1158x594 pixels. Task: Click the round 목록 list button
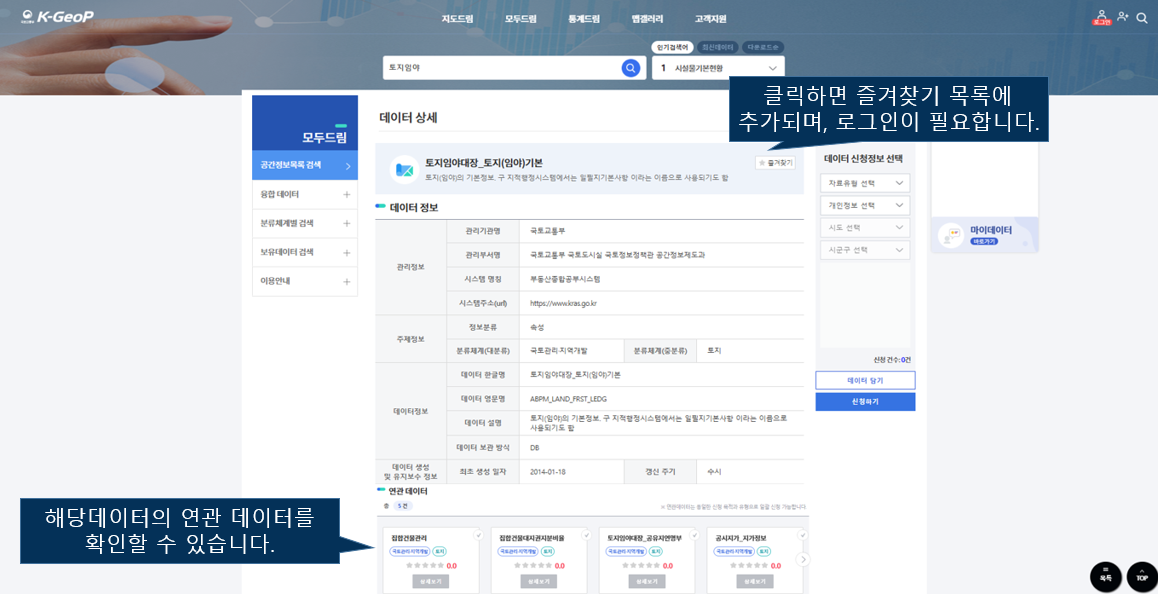[1105, 577]
